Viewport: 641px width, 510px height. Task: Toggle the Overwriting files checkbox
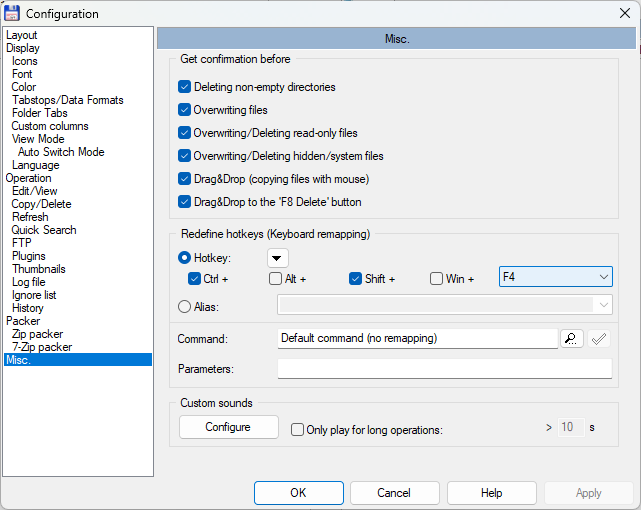click(x=184, y=110)
